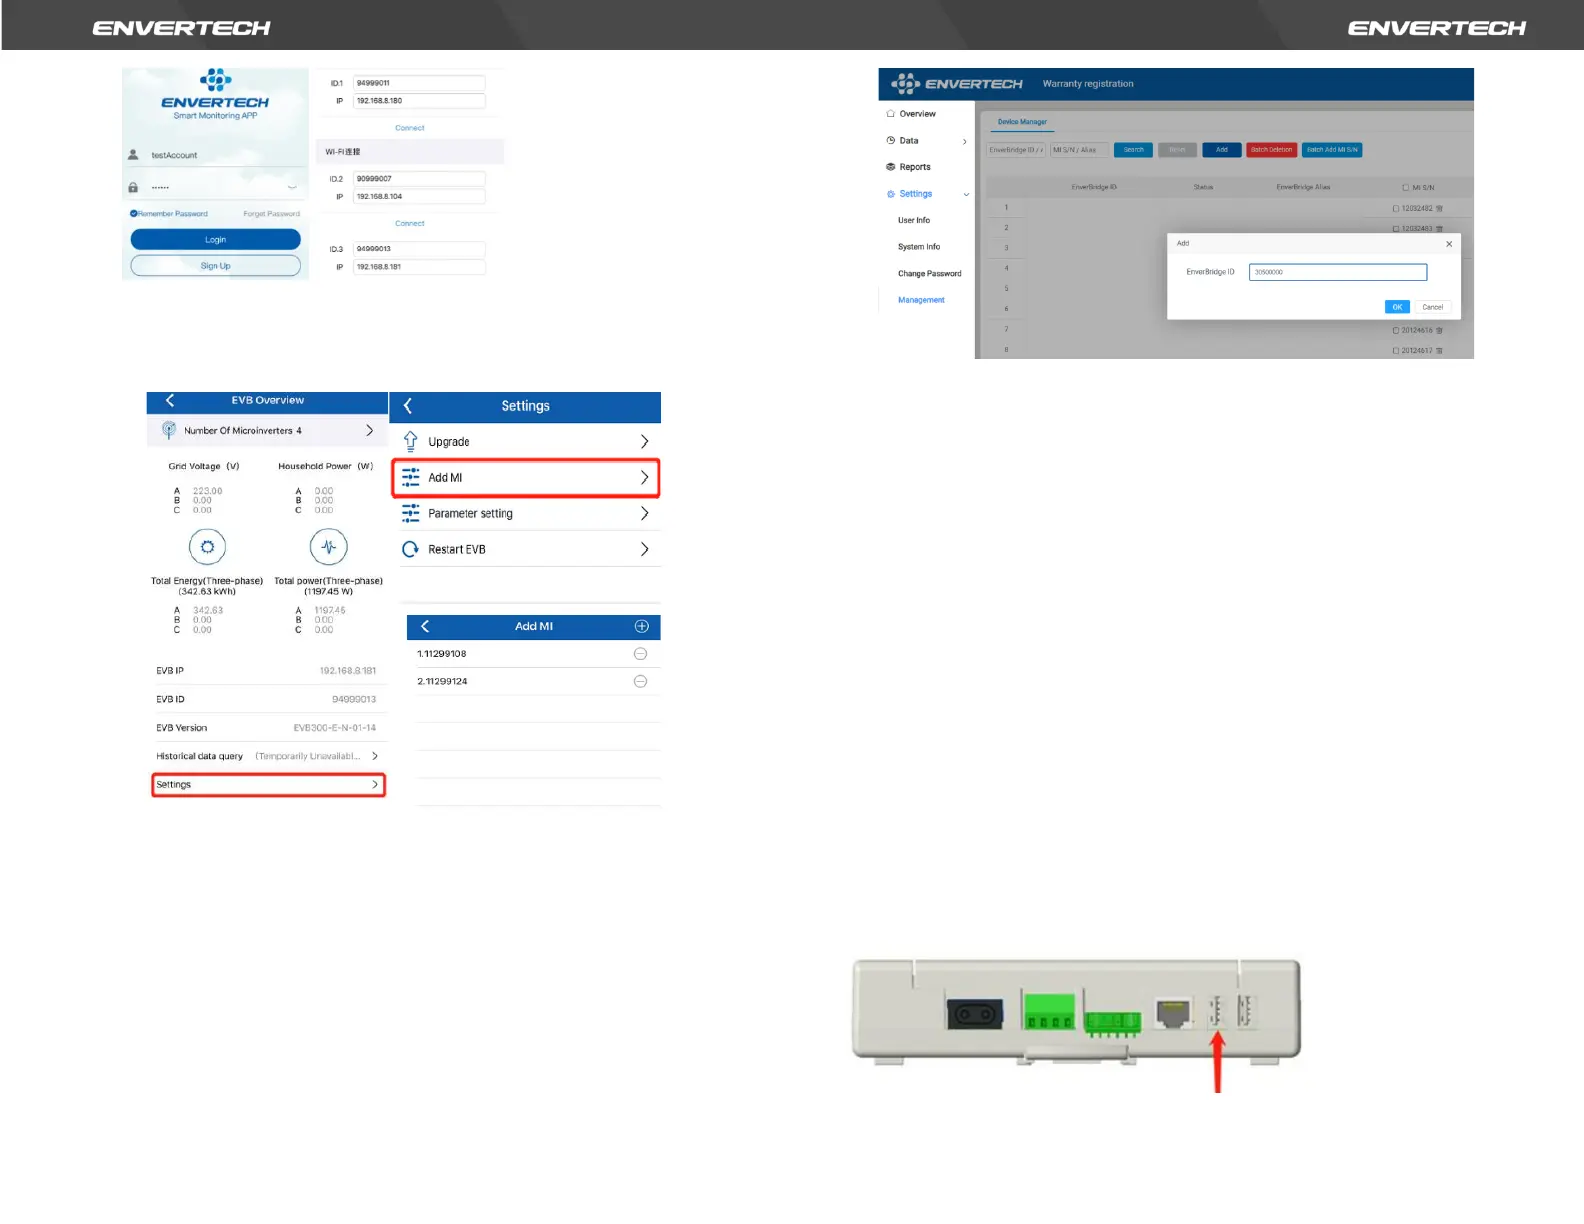Open the Restart EVB row chevron

click(x=644, y=549)
